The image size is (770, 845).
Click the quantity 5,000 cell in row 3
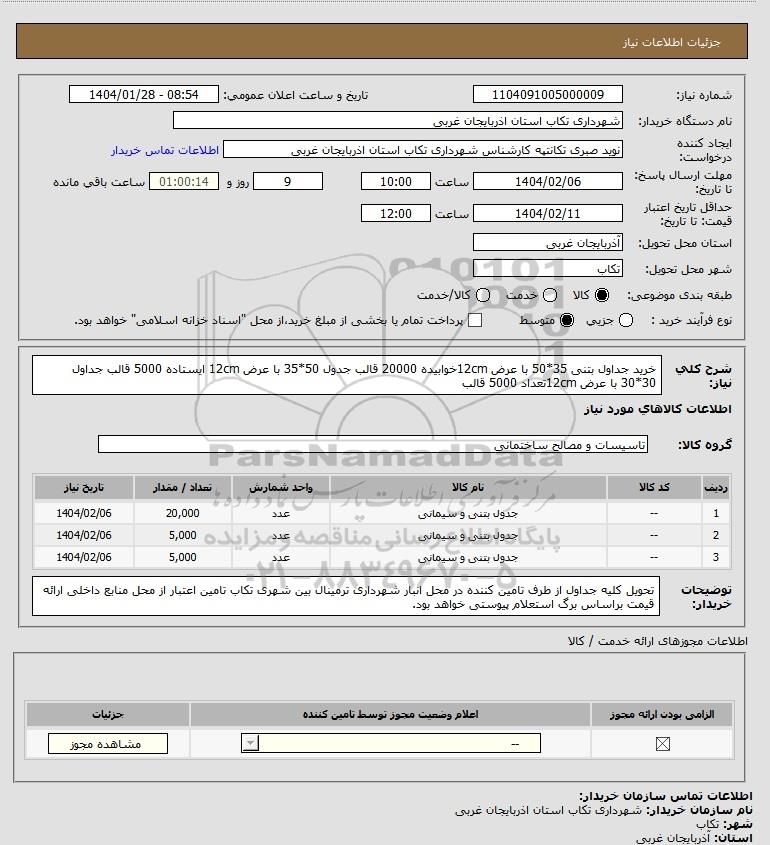[x=183, y=557]
